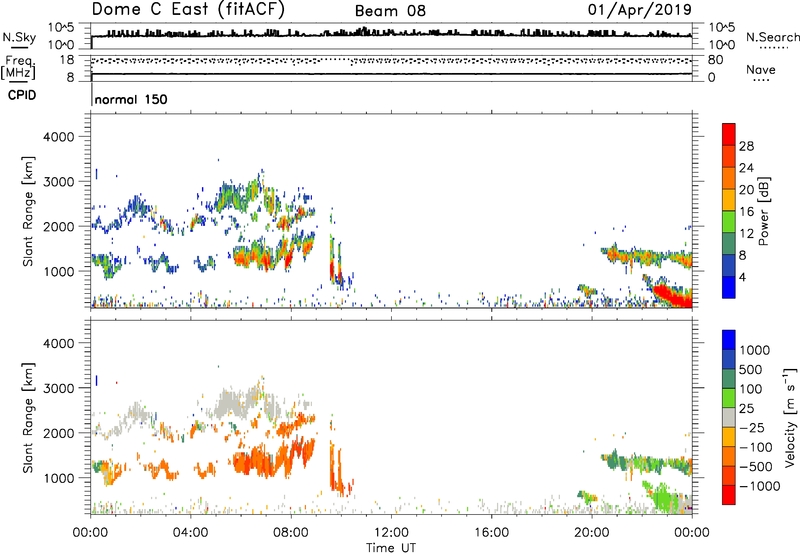Click the left '10^5' noise axis tick

[x=61, y=28]
